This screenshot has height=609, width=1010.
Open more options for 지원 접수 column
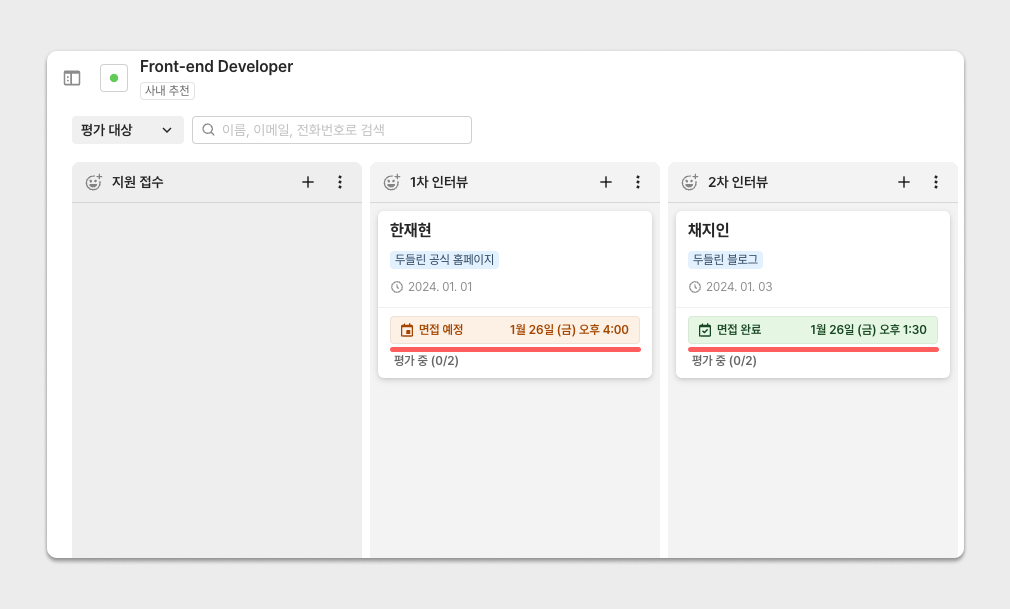(340, 182)
